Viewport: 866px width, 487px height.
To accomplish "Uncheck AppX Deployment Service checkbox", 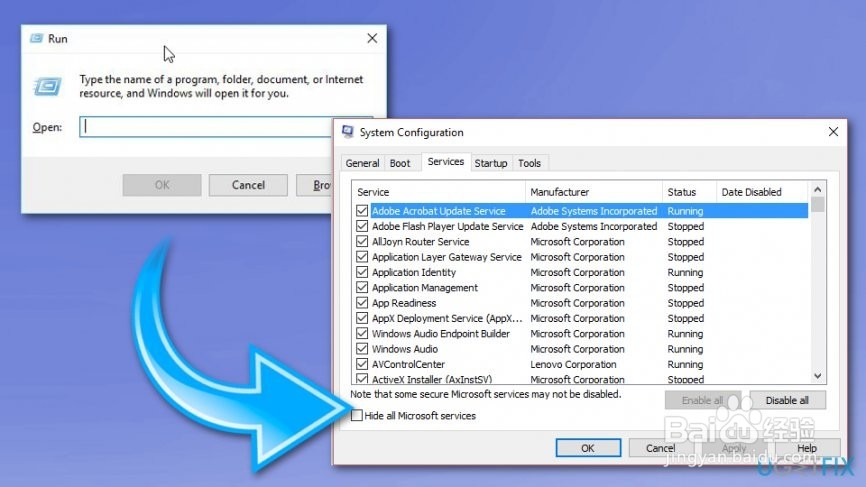I will click(x=362, y=319).
